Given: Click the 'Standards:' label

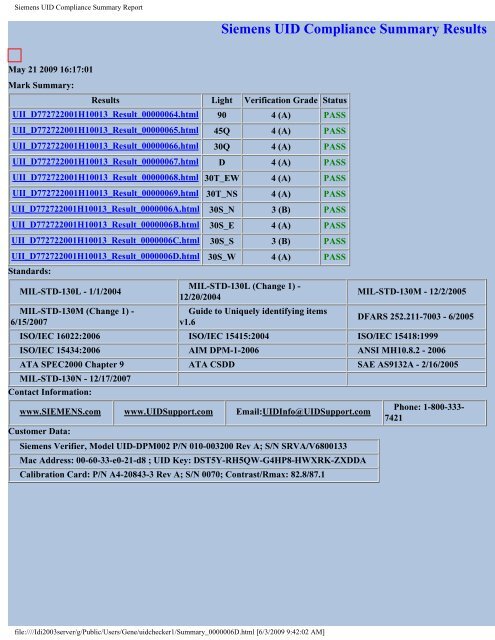Looking at the screenshot, I should (29, 271).
